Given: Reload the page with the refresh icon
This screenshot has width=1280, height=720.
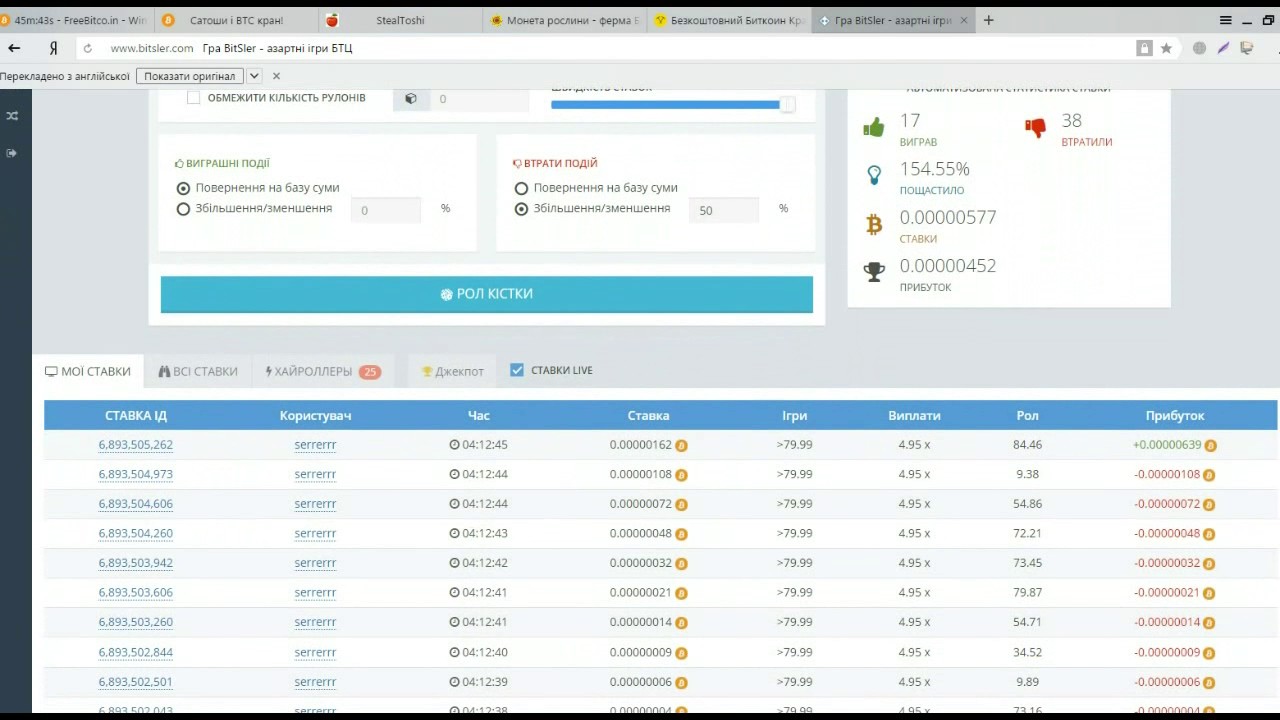Looking at the screenshot, I should click(88, 48).
